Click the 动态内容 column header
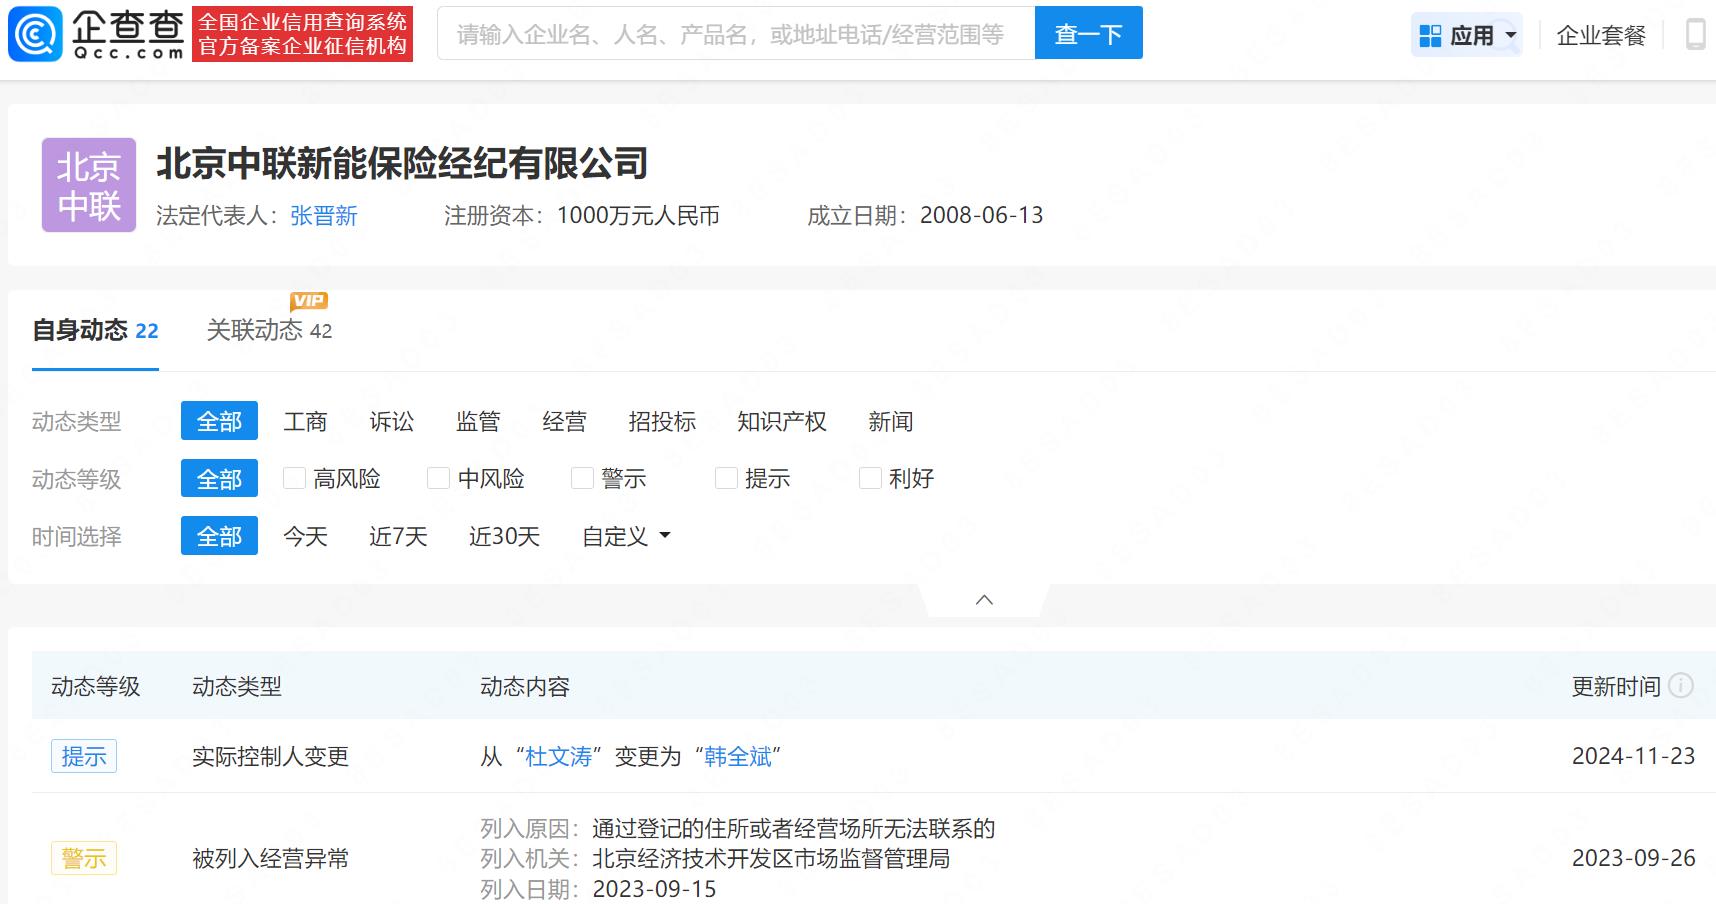 (525, 687)
